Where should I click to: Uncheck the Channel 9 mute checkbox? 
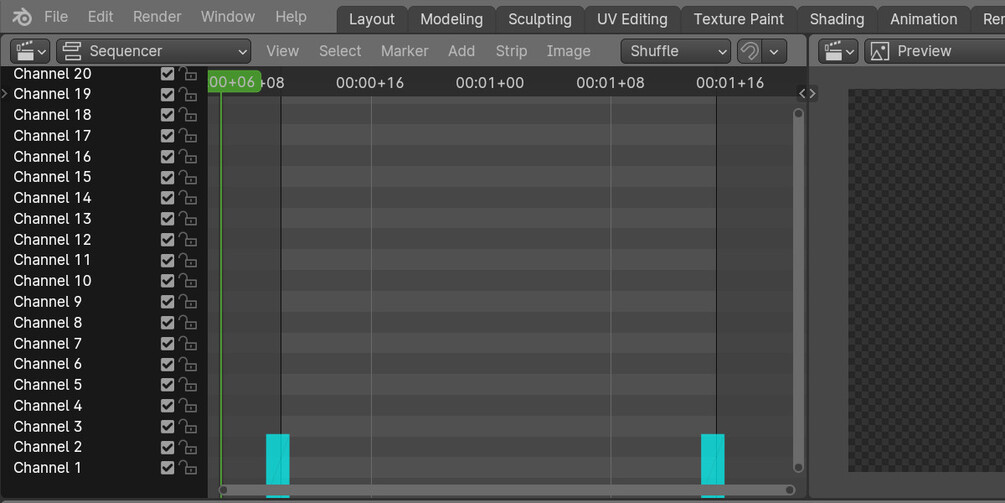pos(167,302)
